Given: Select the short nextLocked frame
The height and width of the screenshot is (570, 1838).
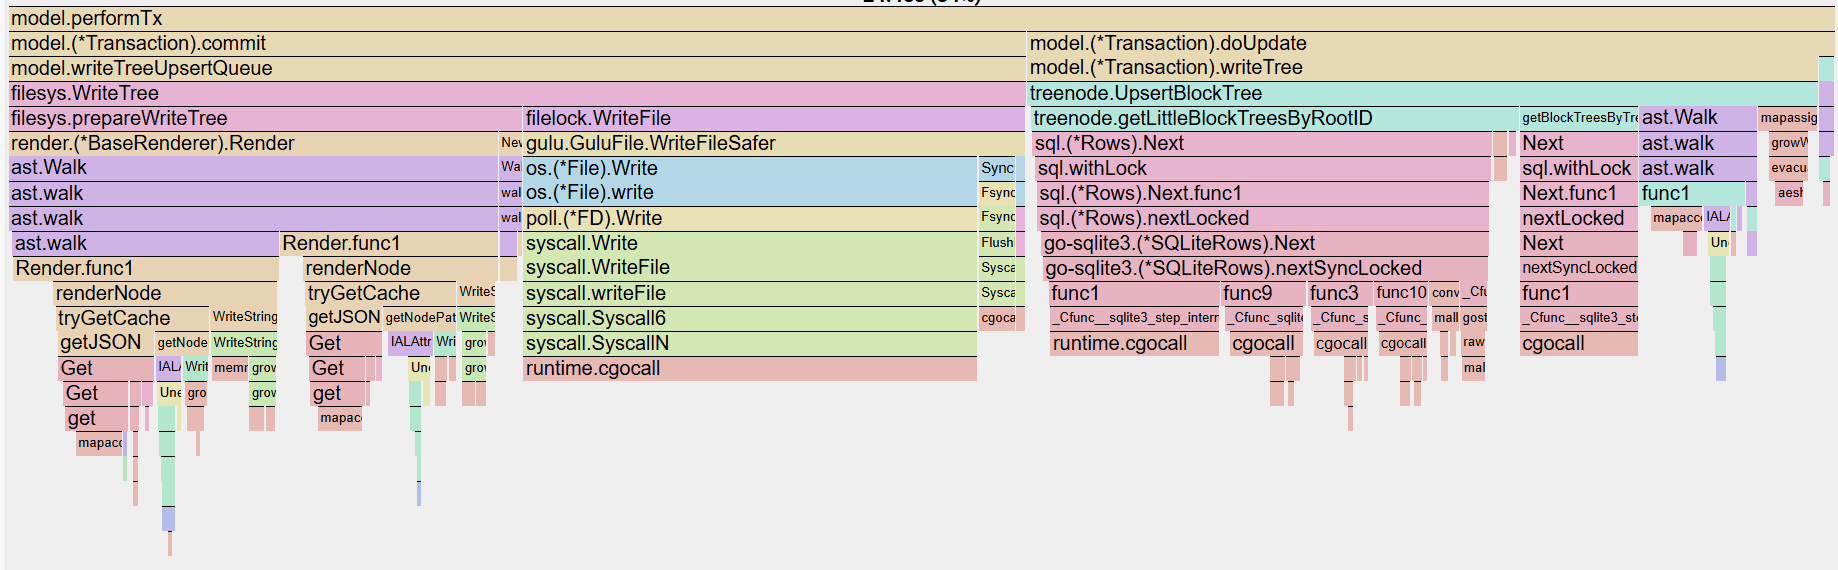Looking at the screenshot, I should click(1579, 219).
